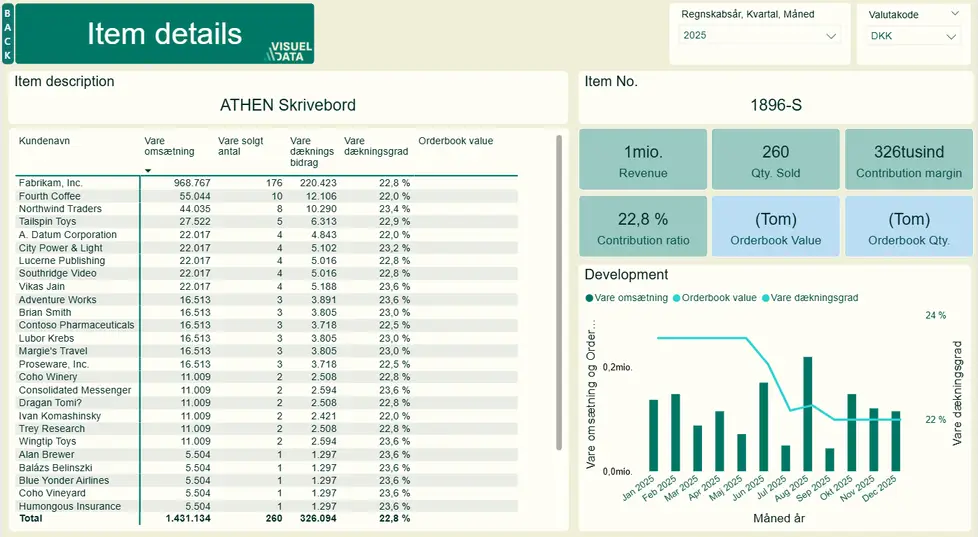Select the Proseware, Inc. row
Image resolution: width=978 pixels, height=537 pixels.
coord(266,364)
